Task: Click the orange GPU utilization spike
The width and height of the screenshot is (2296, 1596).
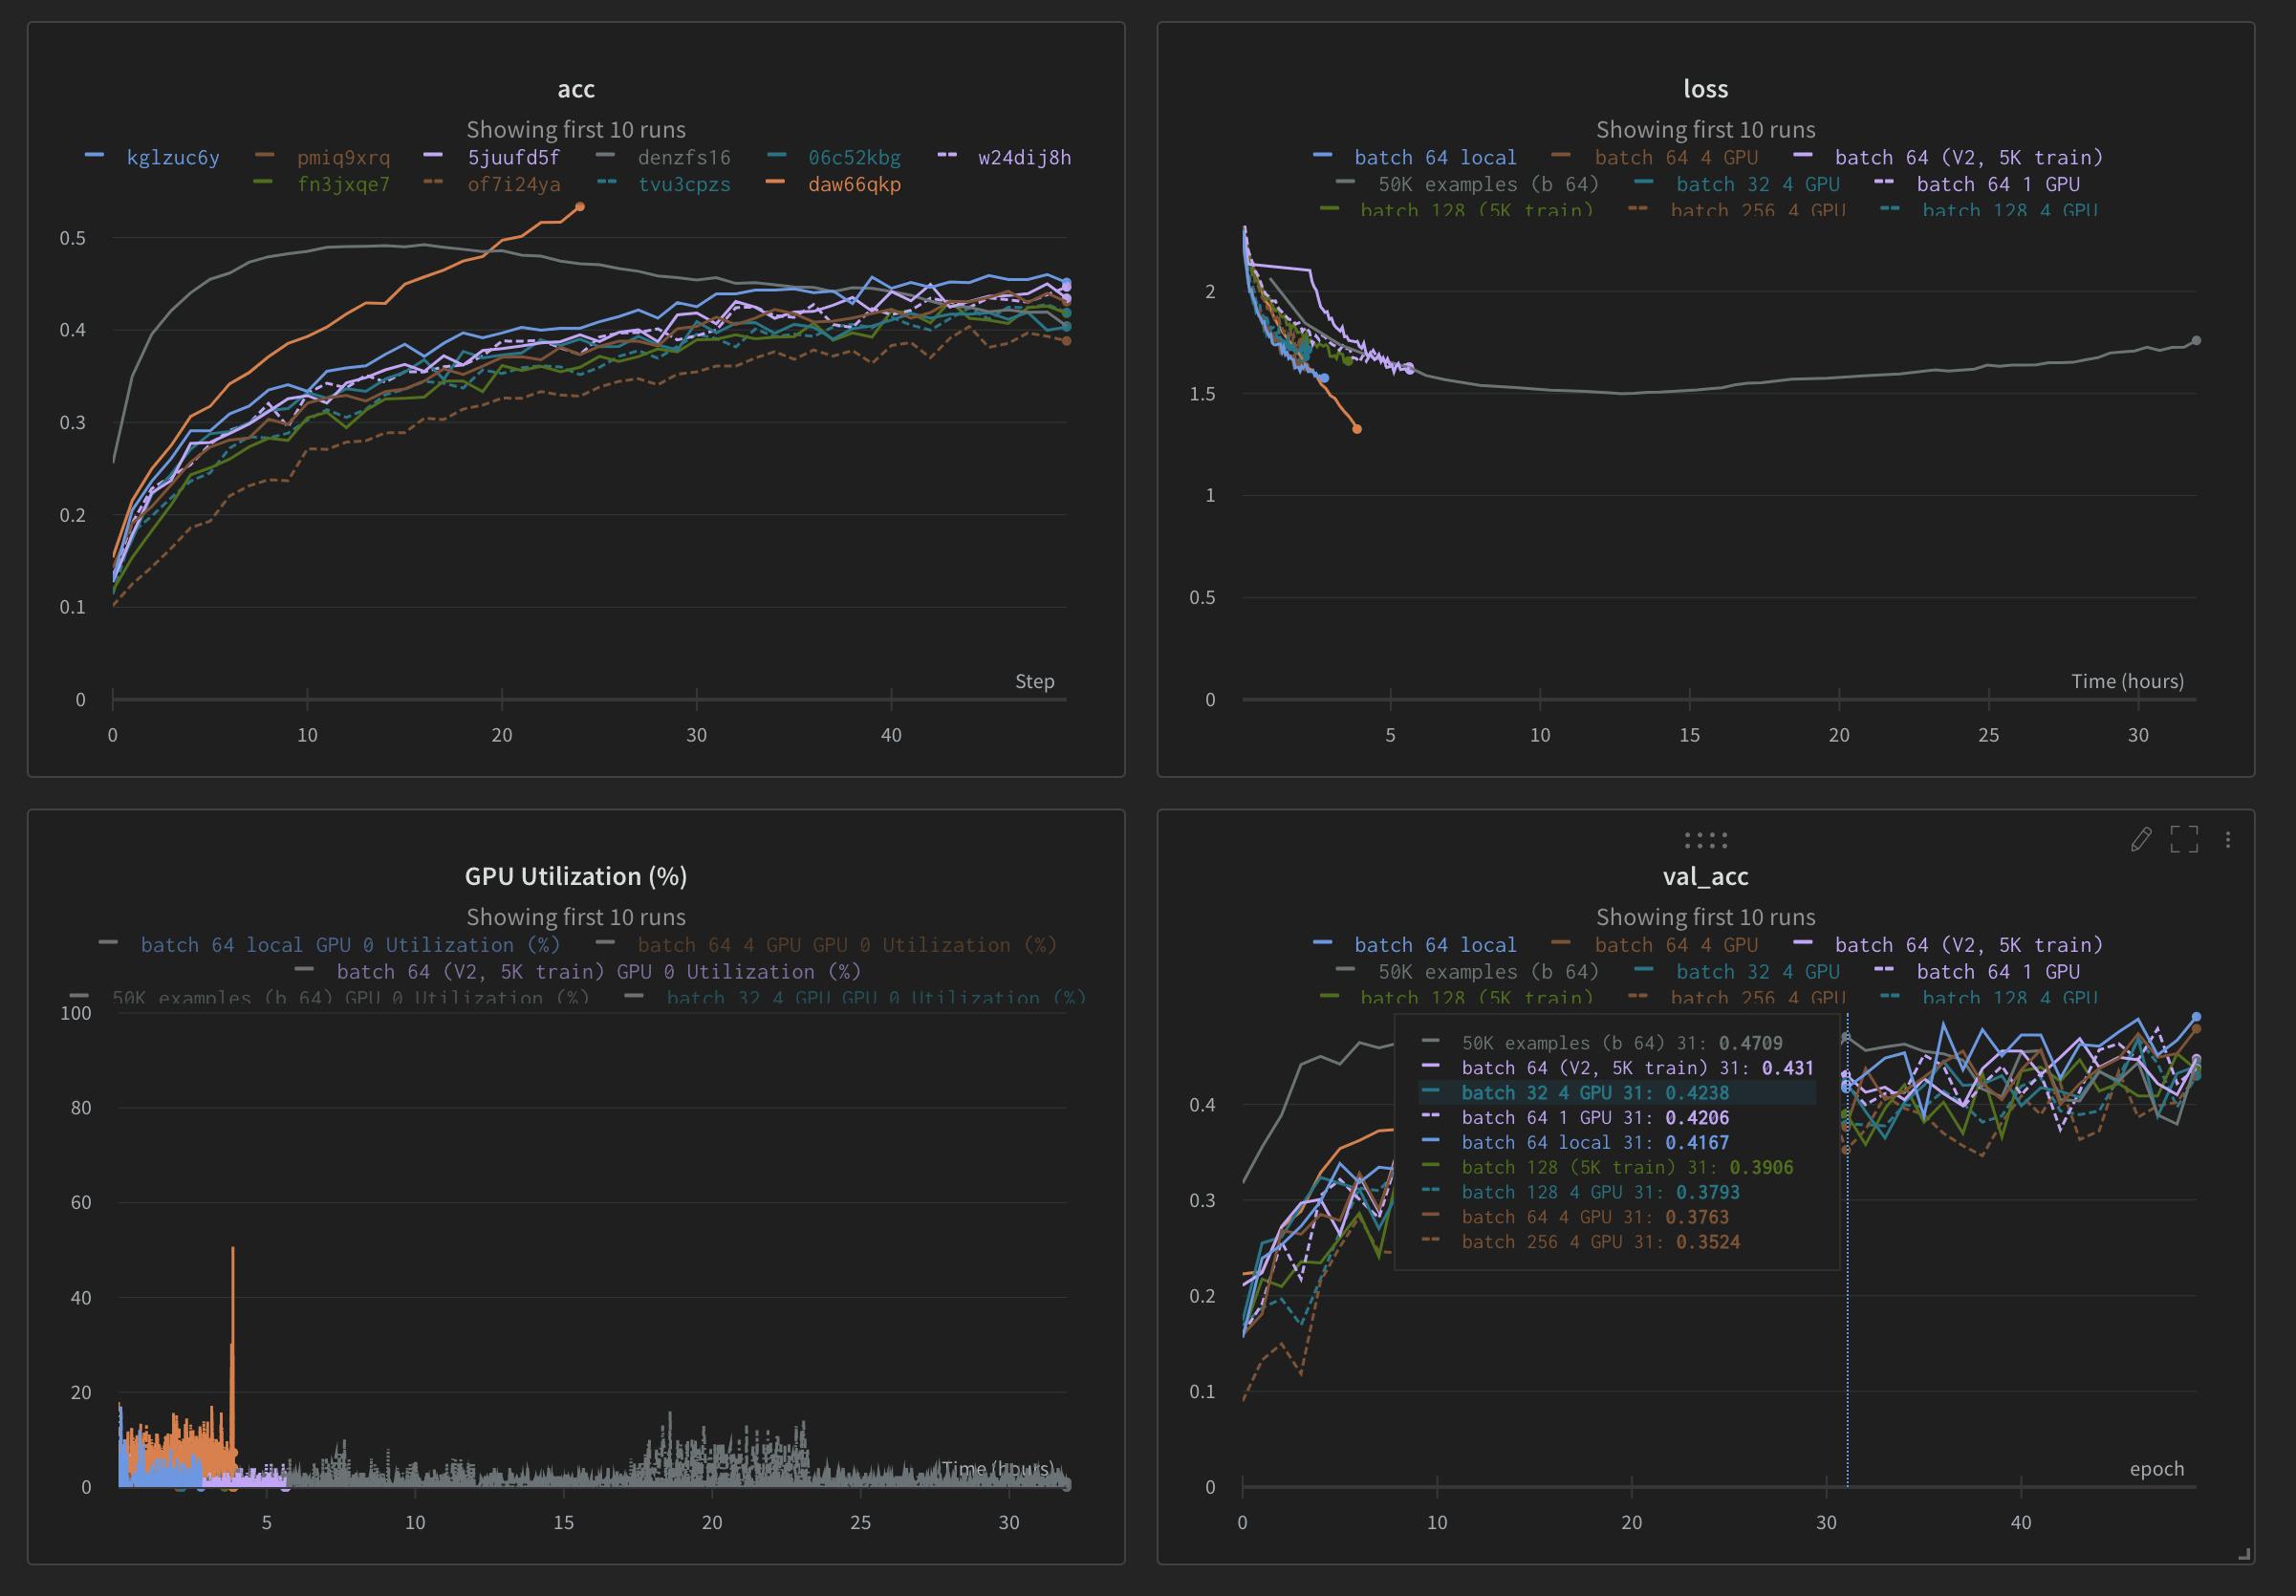Action: [x=233, y=1300]
